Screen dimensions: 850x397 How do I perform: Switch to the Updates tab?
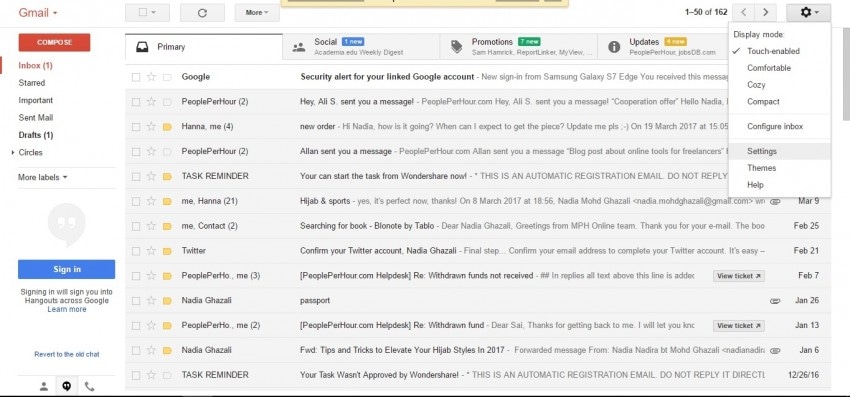point(663,47)
